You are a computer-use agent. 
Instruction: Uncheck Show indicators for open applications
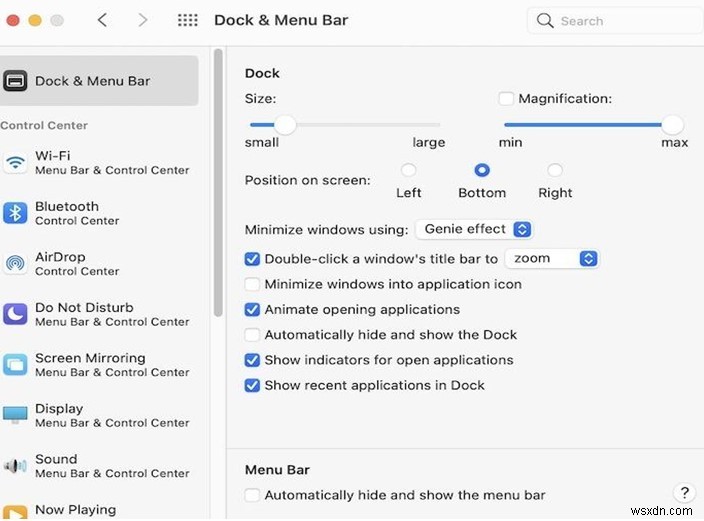[x=252, y=360]
